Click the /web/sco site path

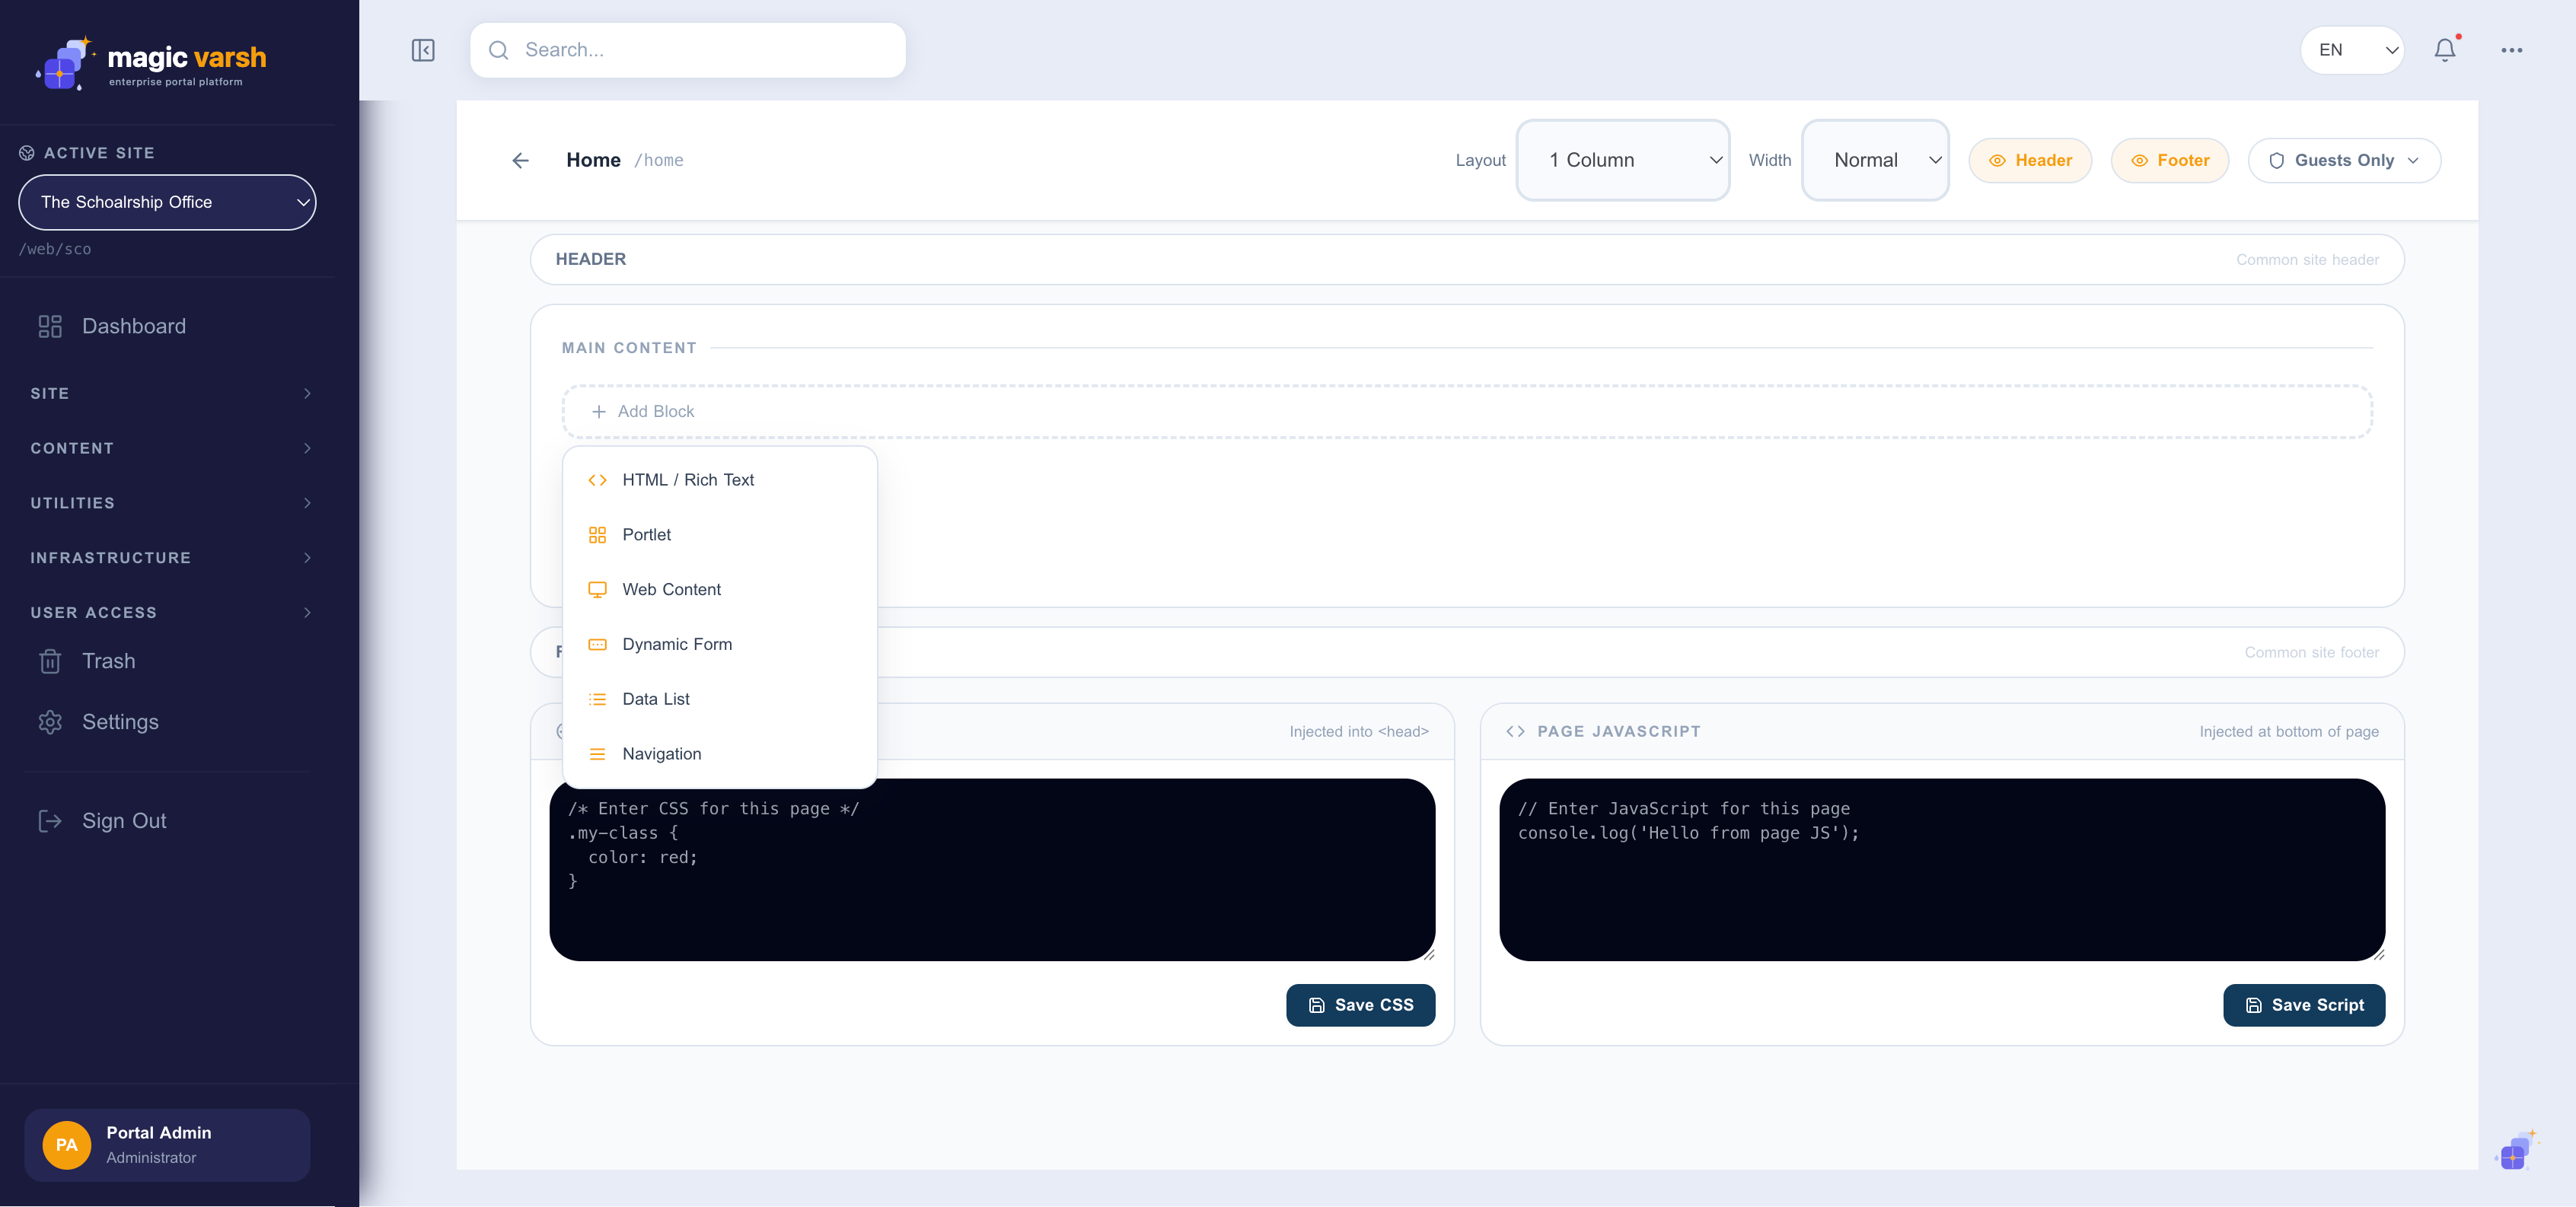click(55, 249)
